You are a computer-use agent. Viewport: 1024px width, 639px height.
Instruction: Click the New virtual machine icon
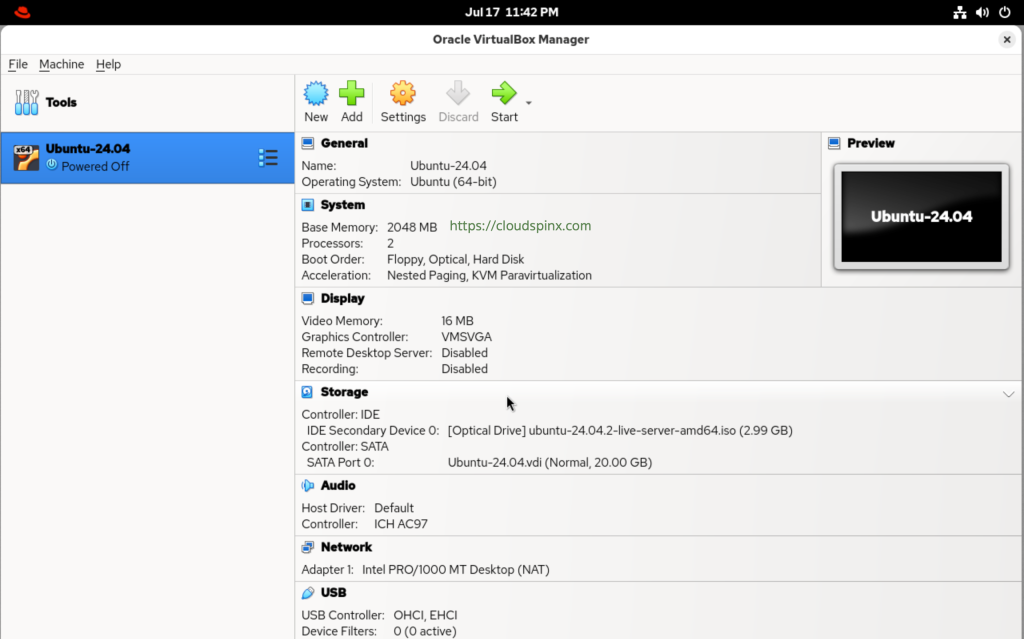[x=316, y=93]
